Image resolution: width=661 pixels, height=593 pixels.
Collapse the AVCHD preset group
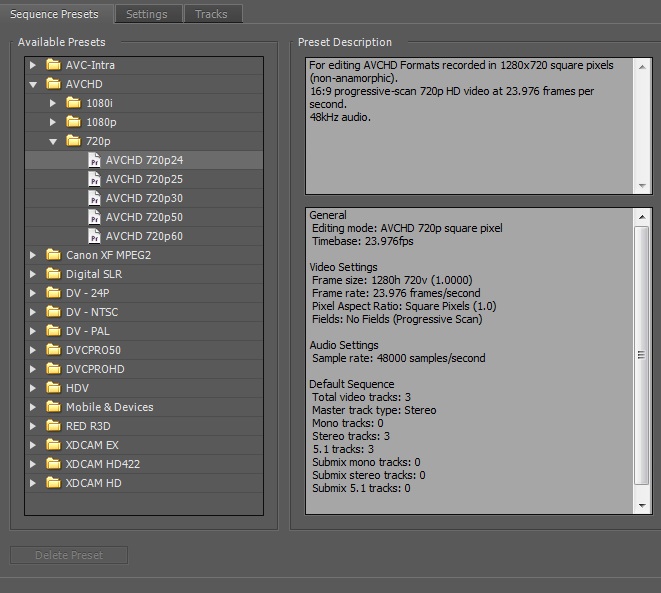point(33,84)
